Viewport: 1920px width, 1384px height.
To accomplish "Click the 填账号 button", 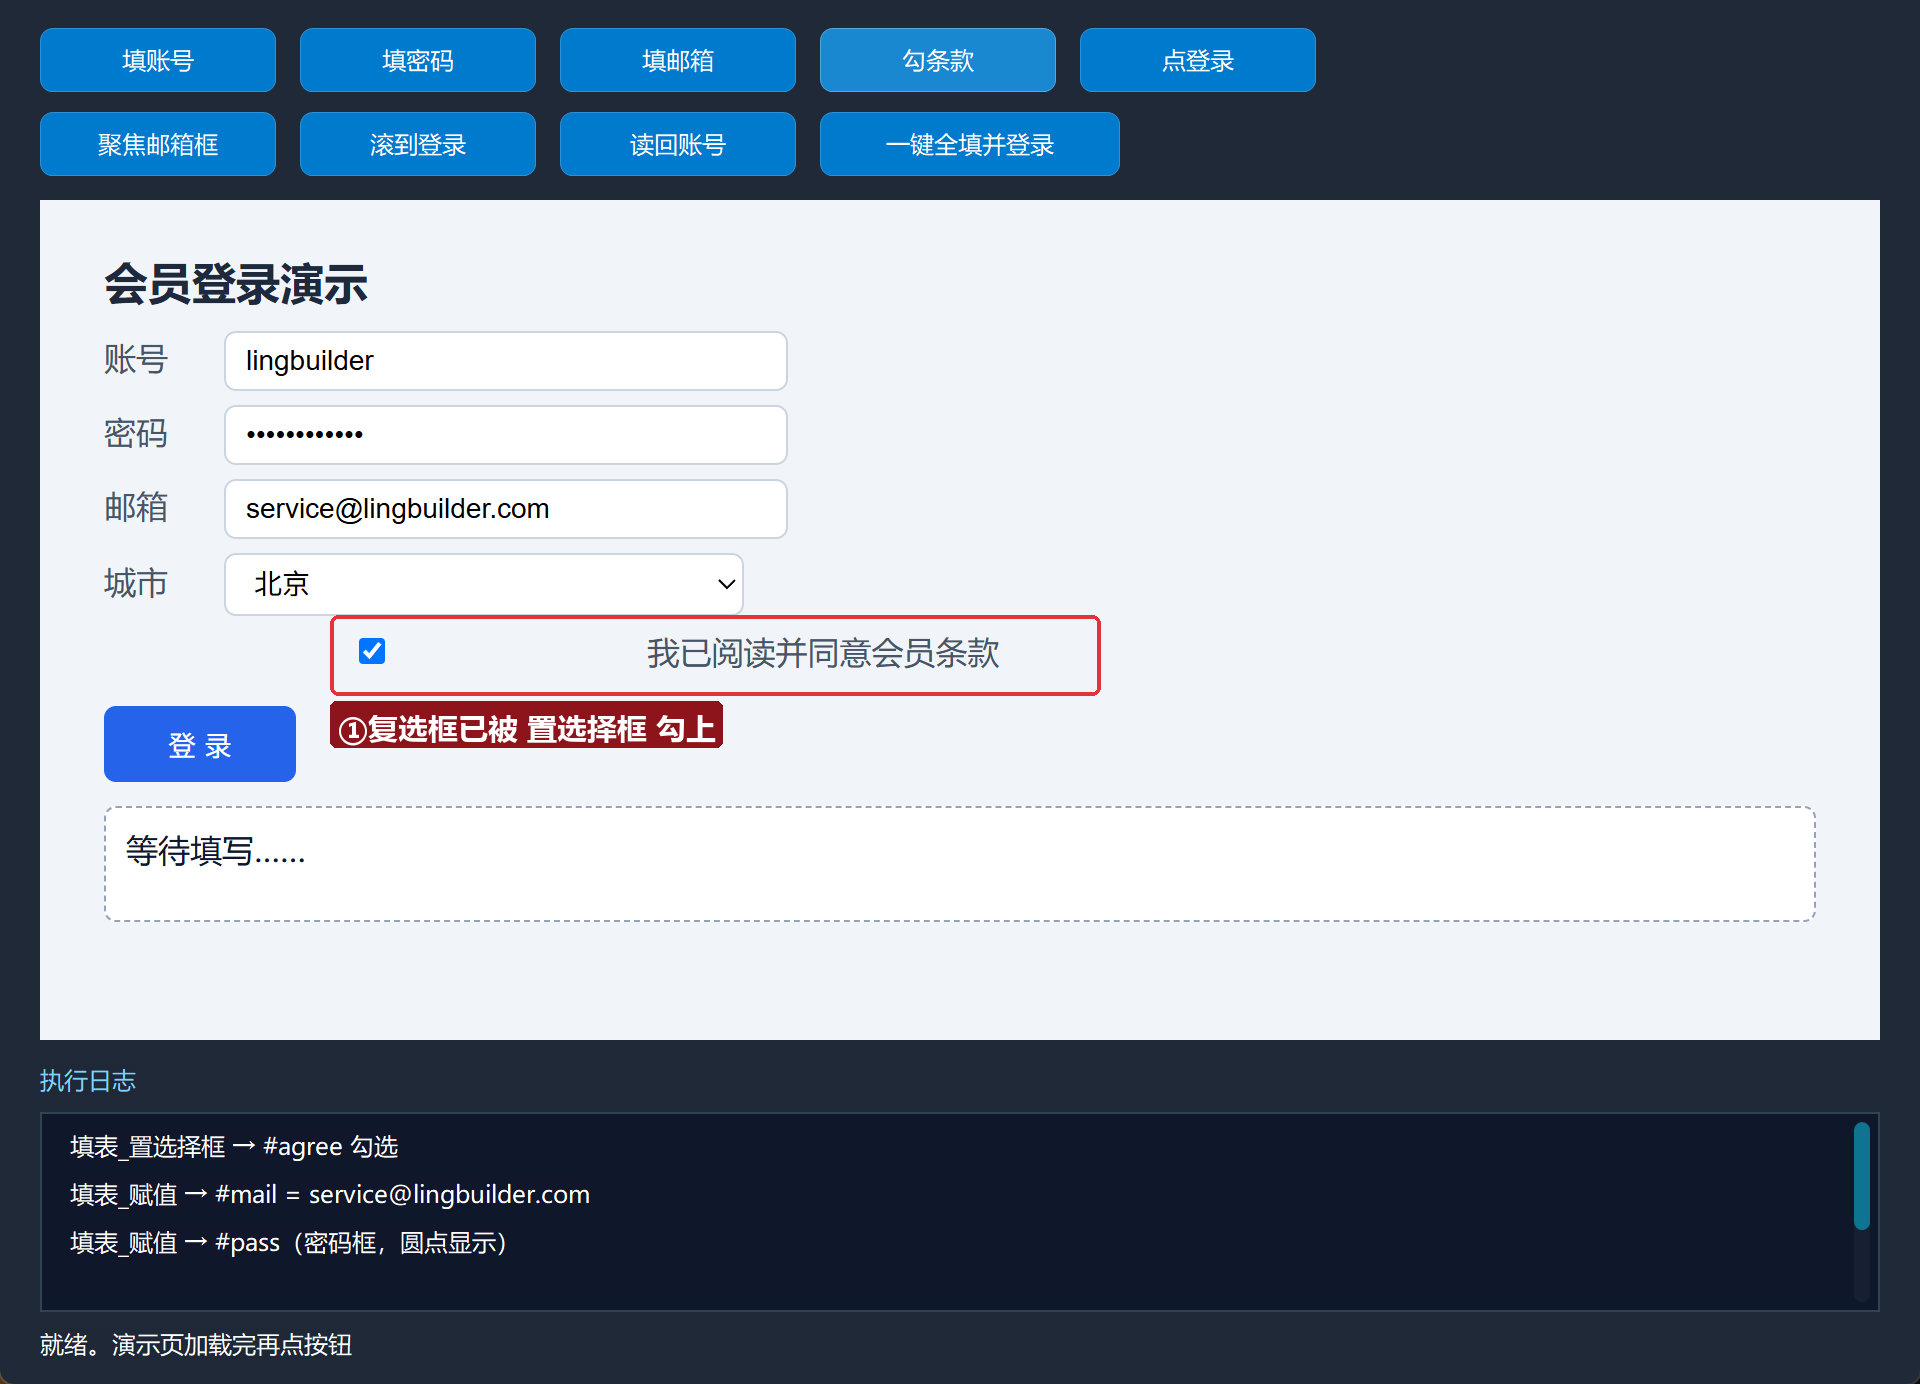I will pos(158,60).
